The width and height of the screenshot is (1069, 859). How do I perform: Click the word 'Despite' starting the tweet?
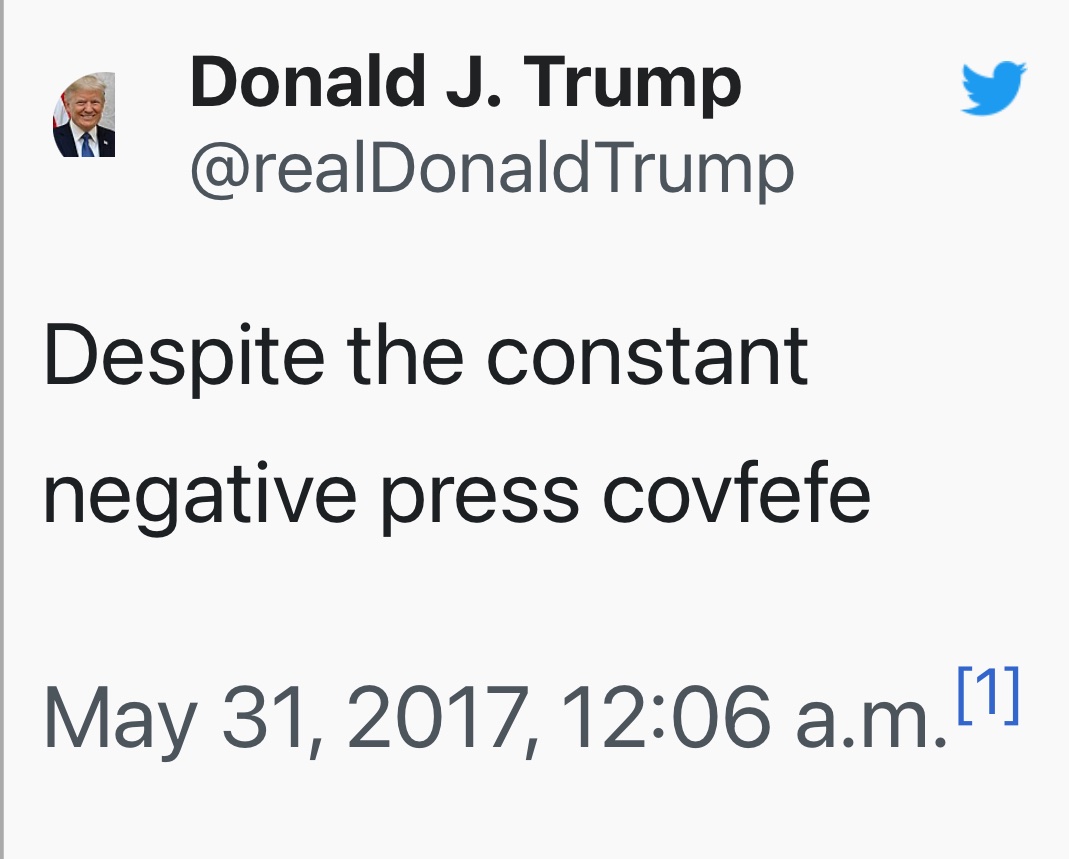click(x=183, y=358)
